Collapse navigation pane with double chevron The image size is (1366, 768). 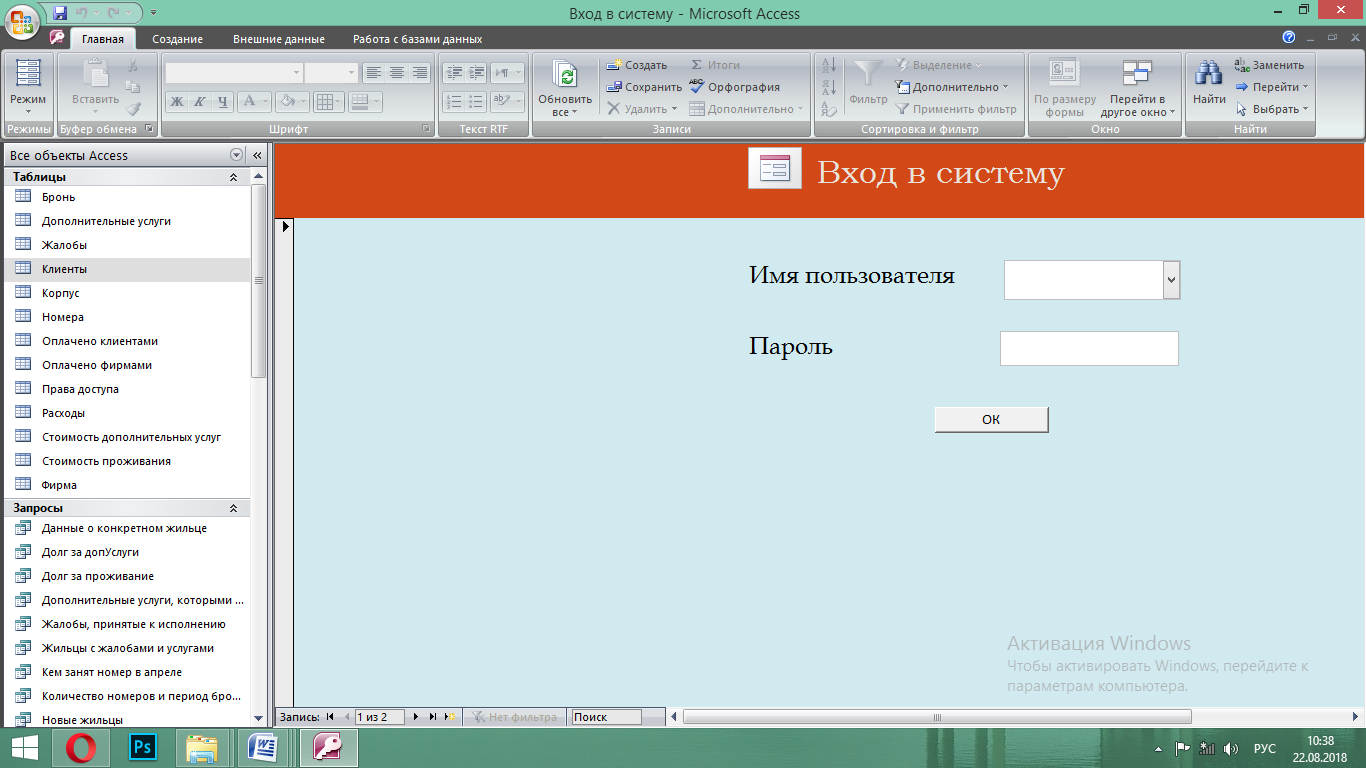tap(257, 155)
